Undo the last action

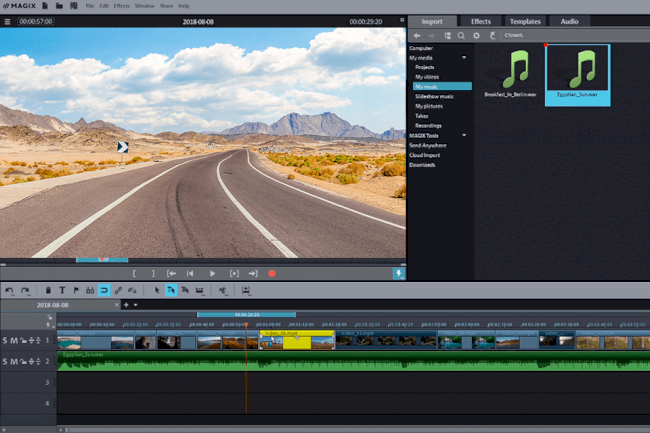tap(9, 290)
